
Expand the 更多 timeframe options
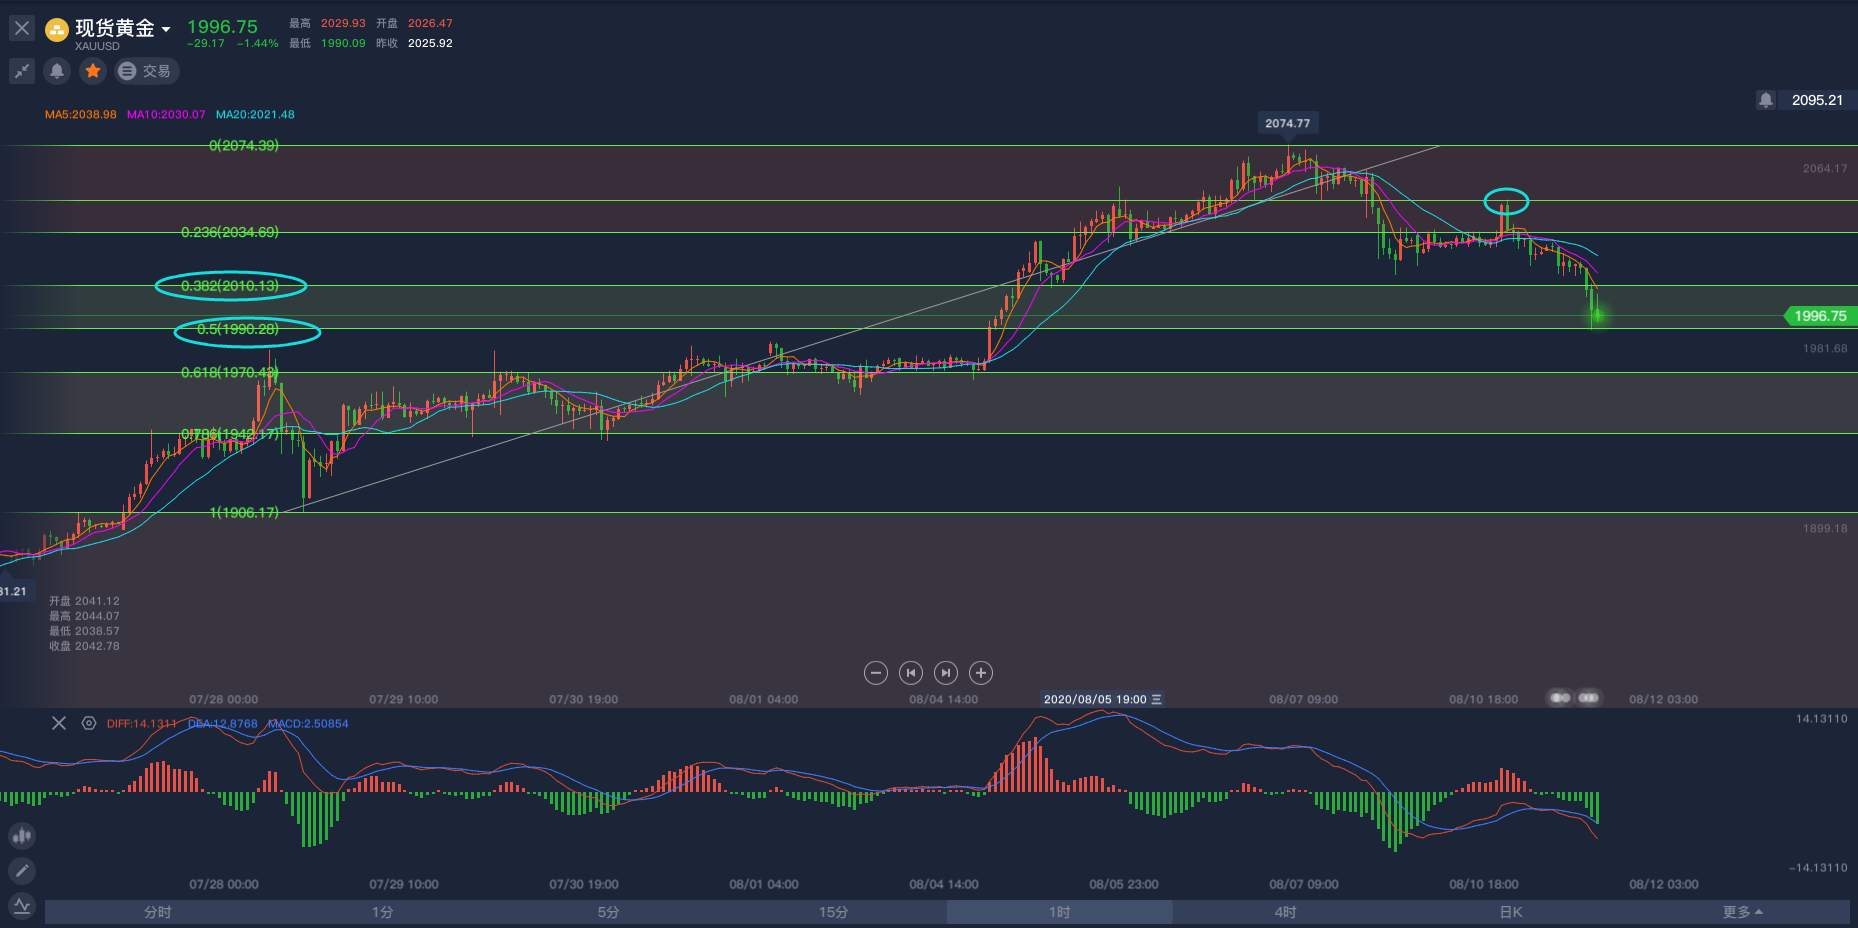pos(1742,912)
